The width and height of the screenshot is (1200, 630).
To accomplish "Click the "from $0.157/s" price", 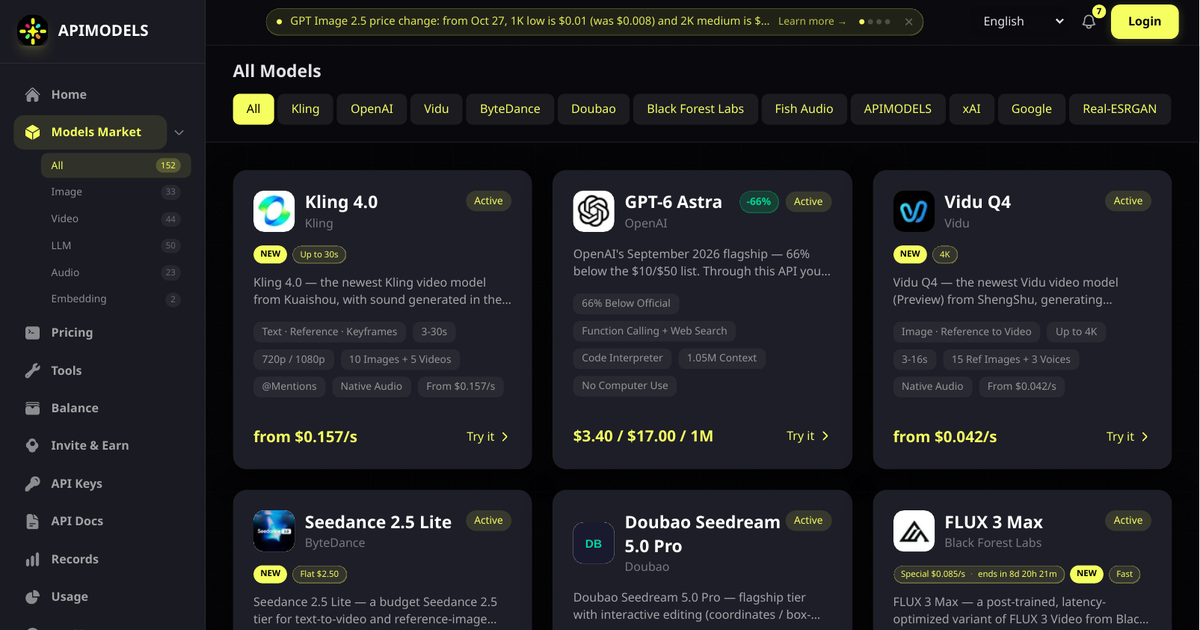I will click(x=305, y=437).
